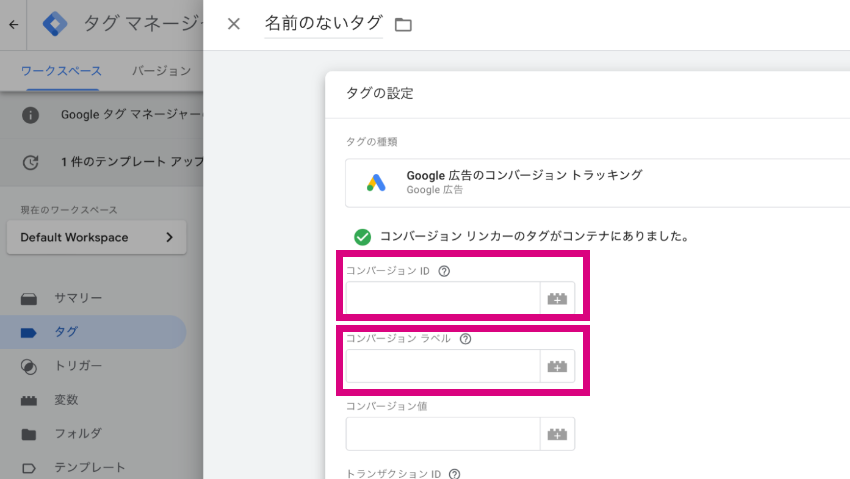Click the help icon beside トランザクション ID
The width and height of the screenshot is (850, 479).
pyautogui.click(x=454, y=474)
